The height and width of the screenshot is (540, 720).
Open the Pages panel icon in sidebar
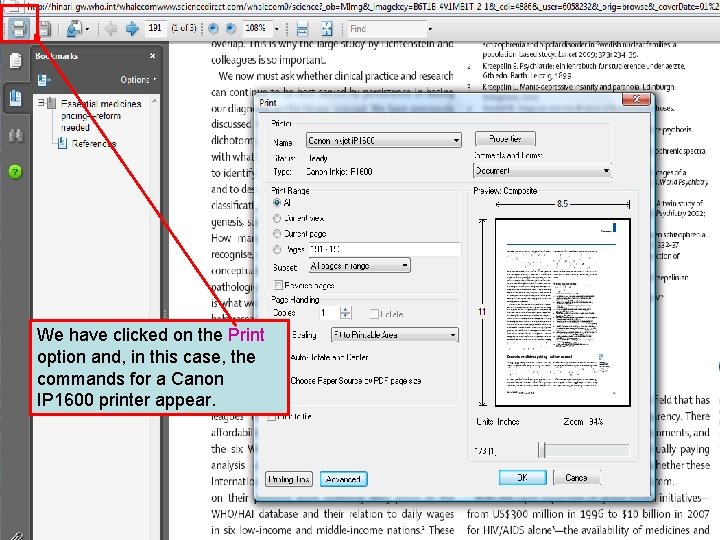[x=16, y=60]
